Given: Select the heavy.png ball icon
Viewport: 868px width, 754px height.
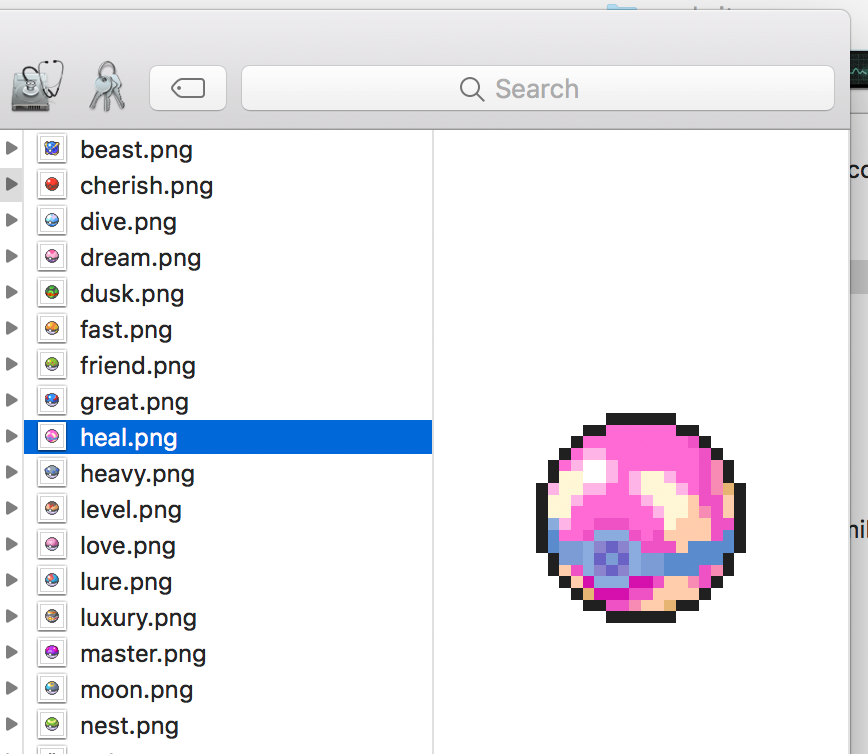Looking at the screenshot, I should click(51, 472).
